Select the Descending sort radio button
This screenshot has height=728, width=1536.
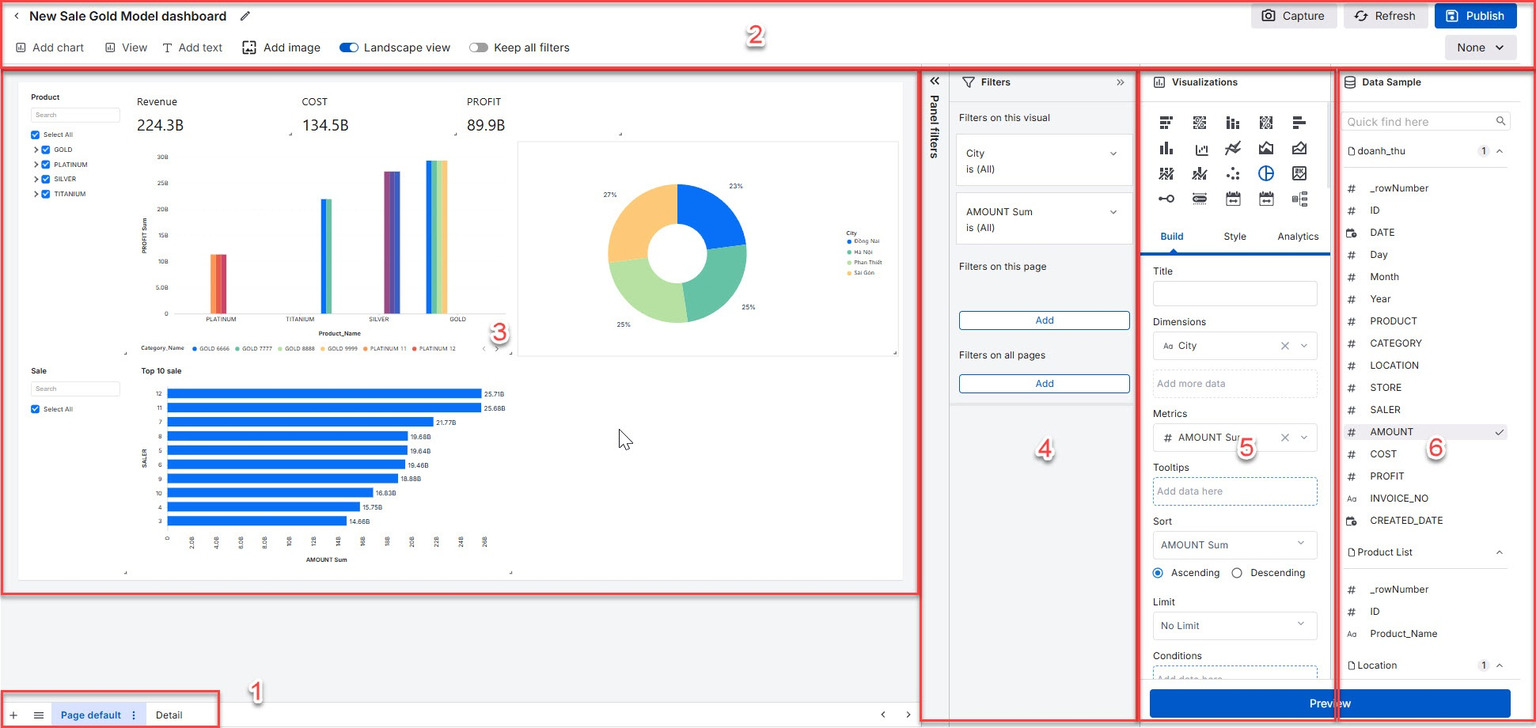1237,573
